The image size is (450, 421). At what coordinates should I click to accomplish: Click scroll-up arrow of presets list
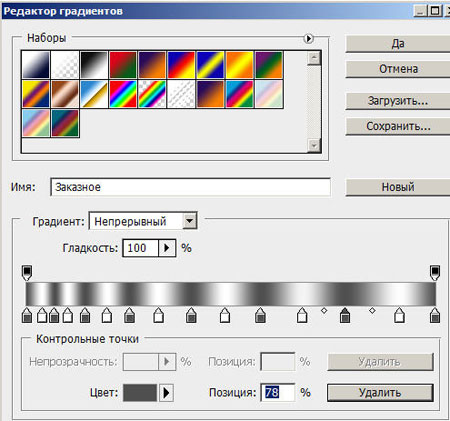pyautogui.click(x=314, y=58)
